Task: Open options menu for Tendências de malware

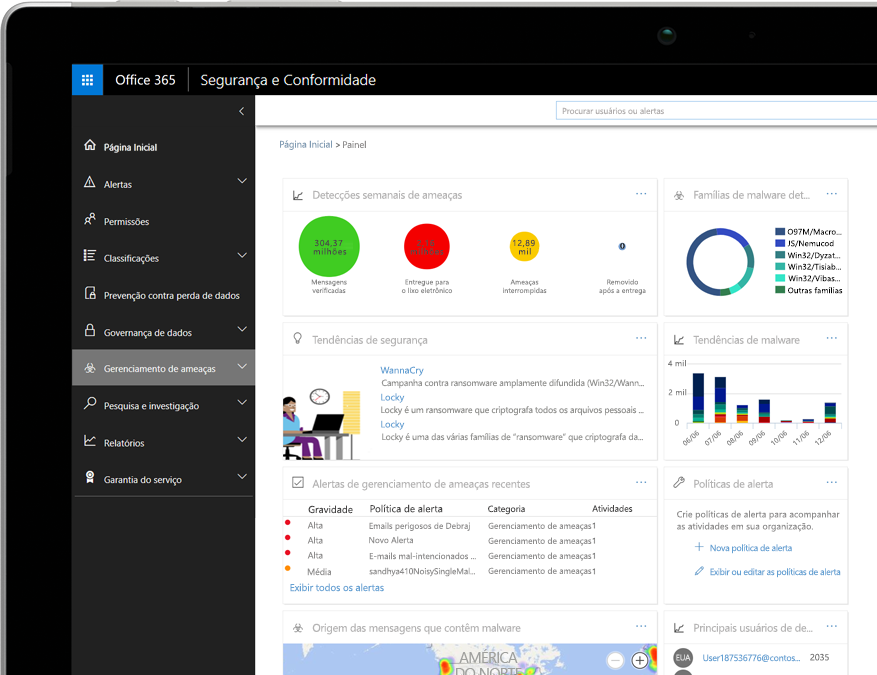Action: [x=832, y=338]
